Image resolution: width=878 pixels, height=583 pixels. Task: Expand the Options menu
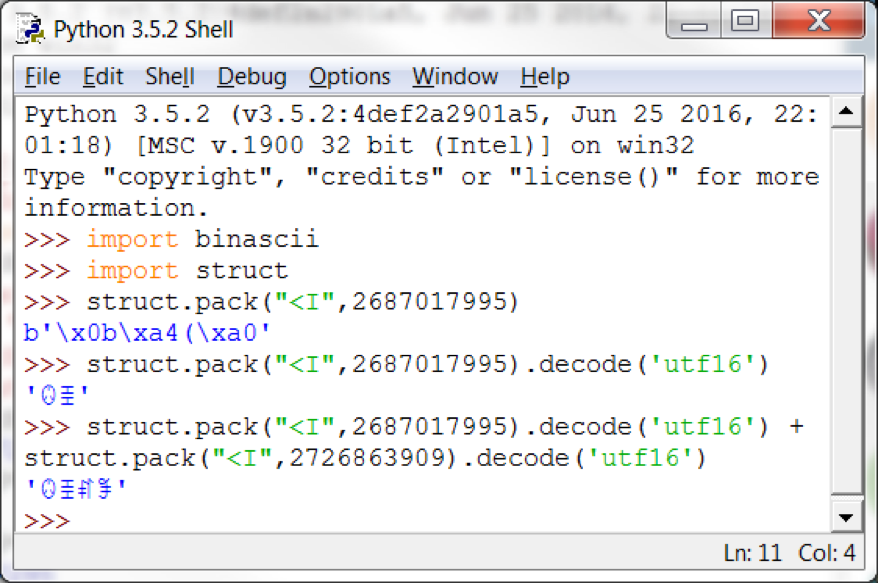[350, 77]
